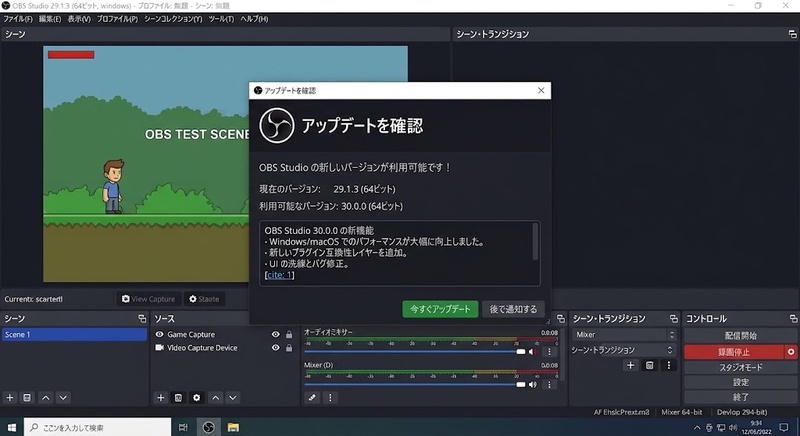
Task: Open the transition options three-dot menu beside the trash
Action: (668, 365)
